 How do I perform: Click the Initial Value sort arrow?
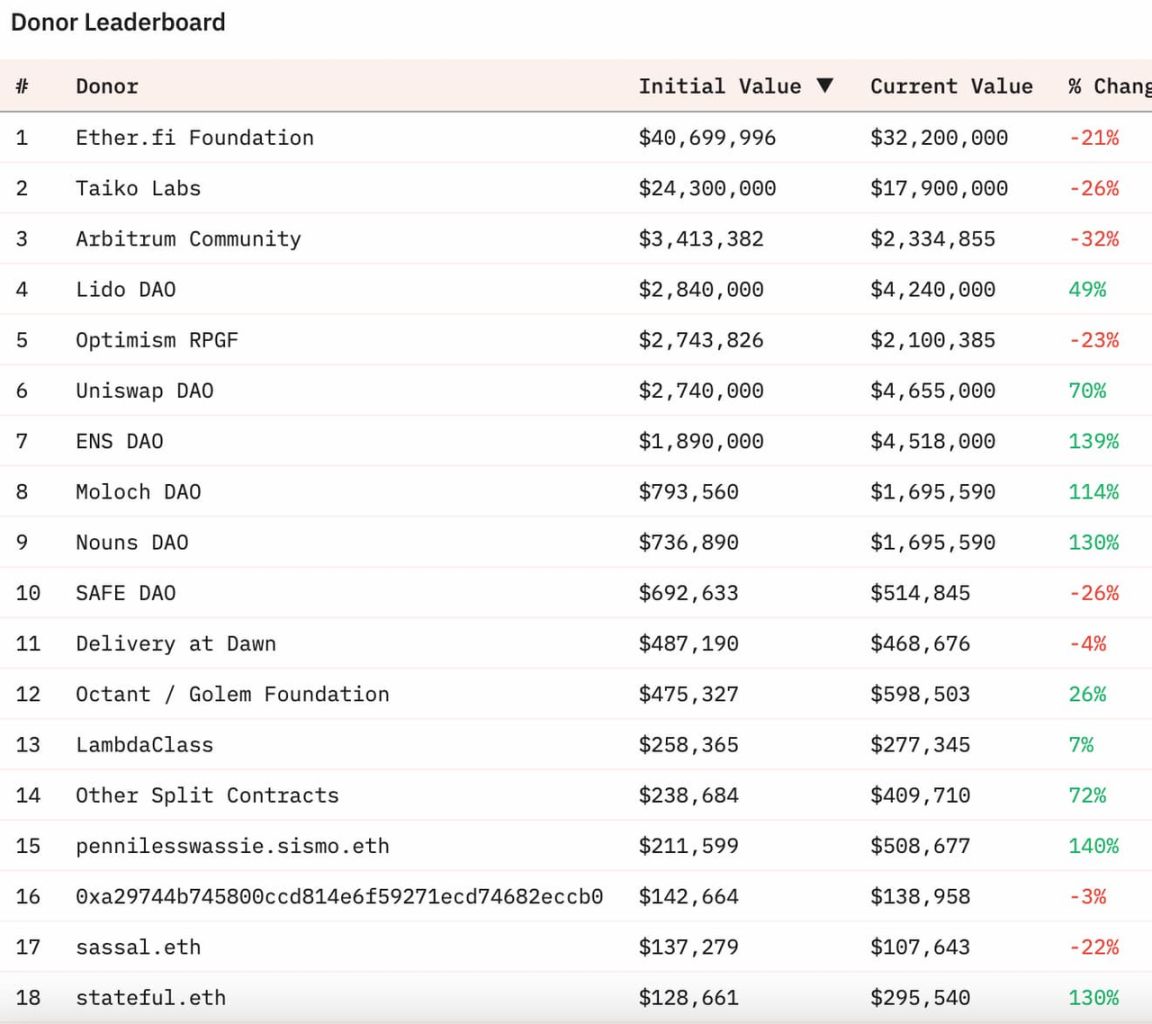[x=825, y=87]
